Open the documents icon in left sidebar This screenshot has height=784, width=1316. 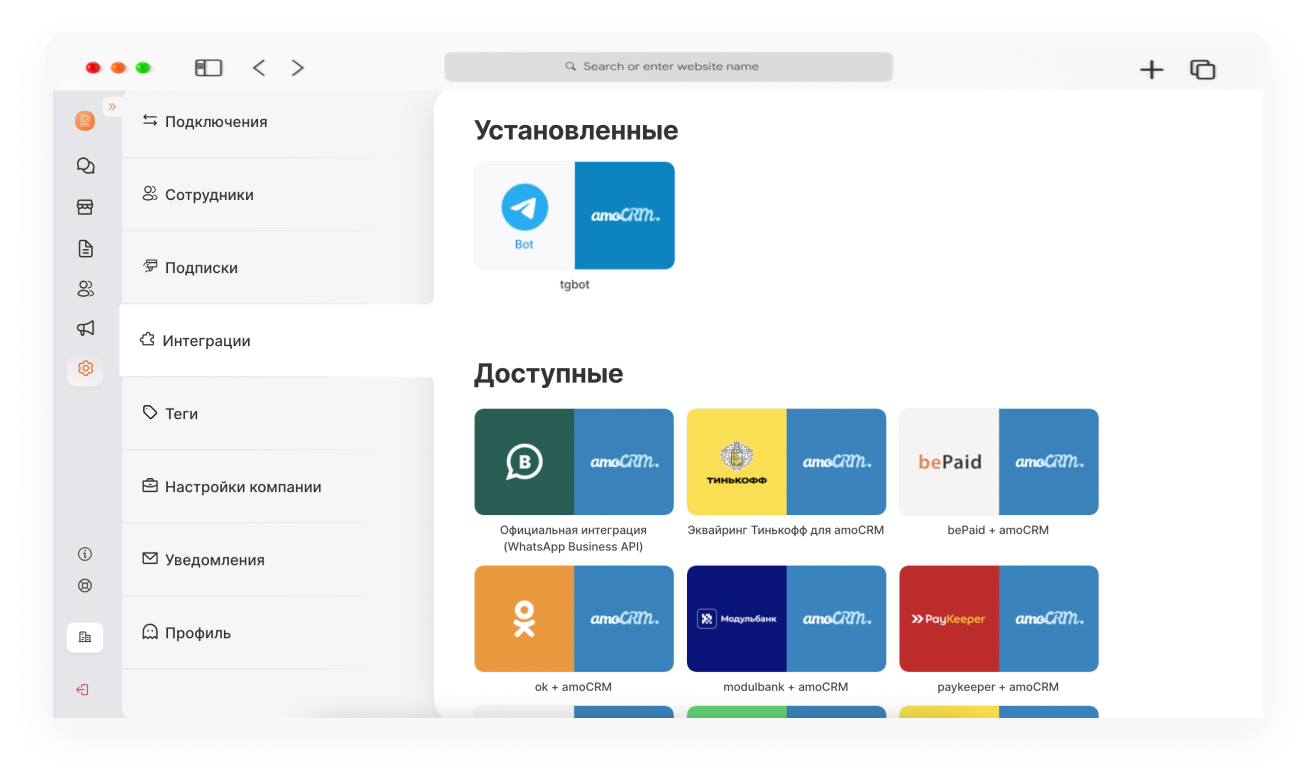tap(85, 249)
